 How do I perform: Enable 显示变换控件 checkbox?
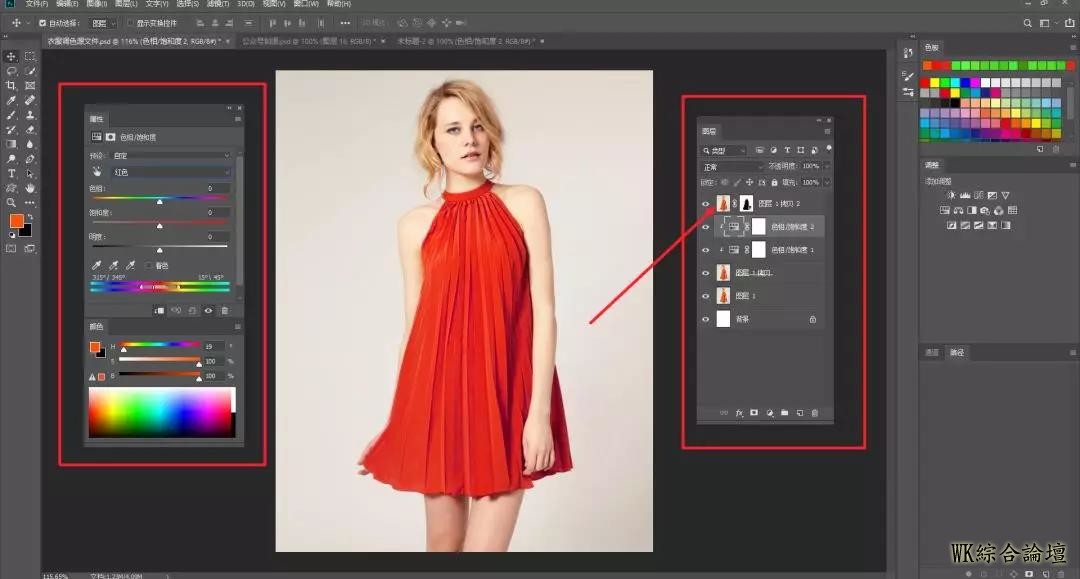point(130,23)
